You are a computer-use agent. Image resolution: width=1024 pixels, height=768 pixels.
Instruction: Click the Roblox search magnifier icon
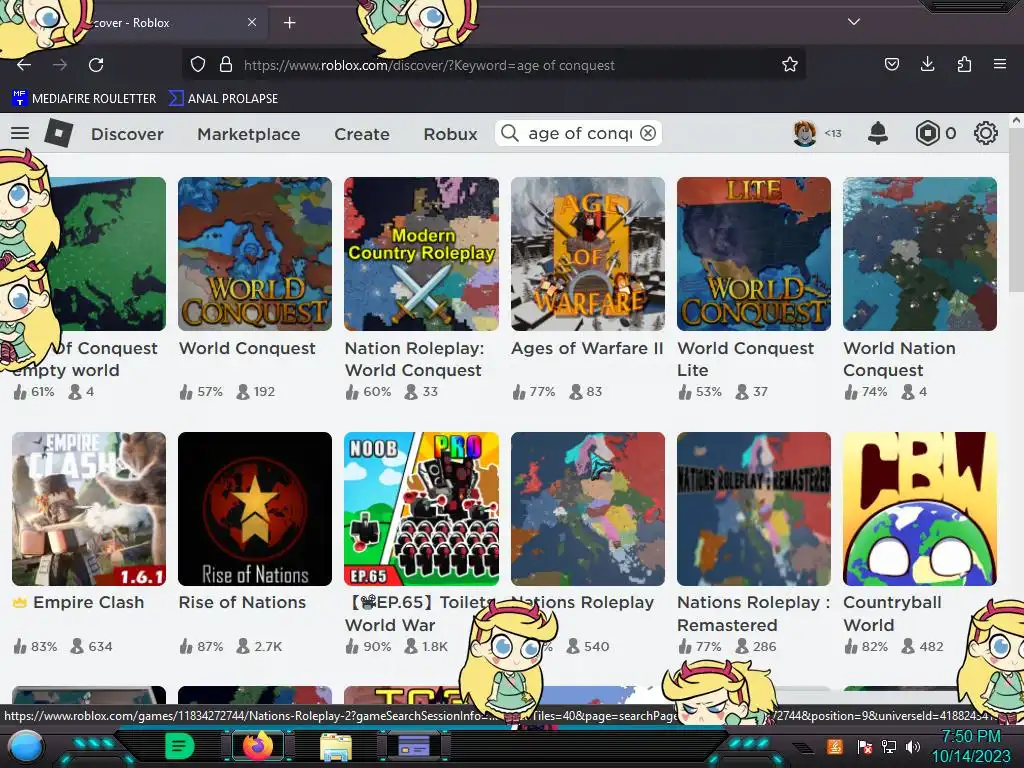509,133
